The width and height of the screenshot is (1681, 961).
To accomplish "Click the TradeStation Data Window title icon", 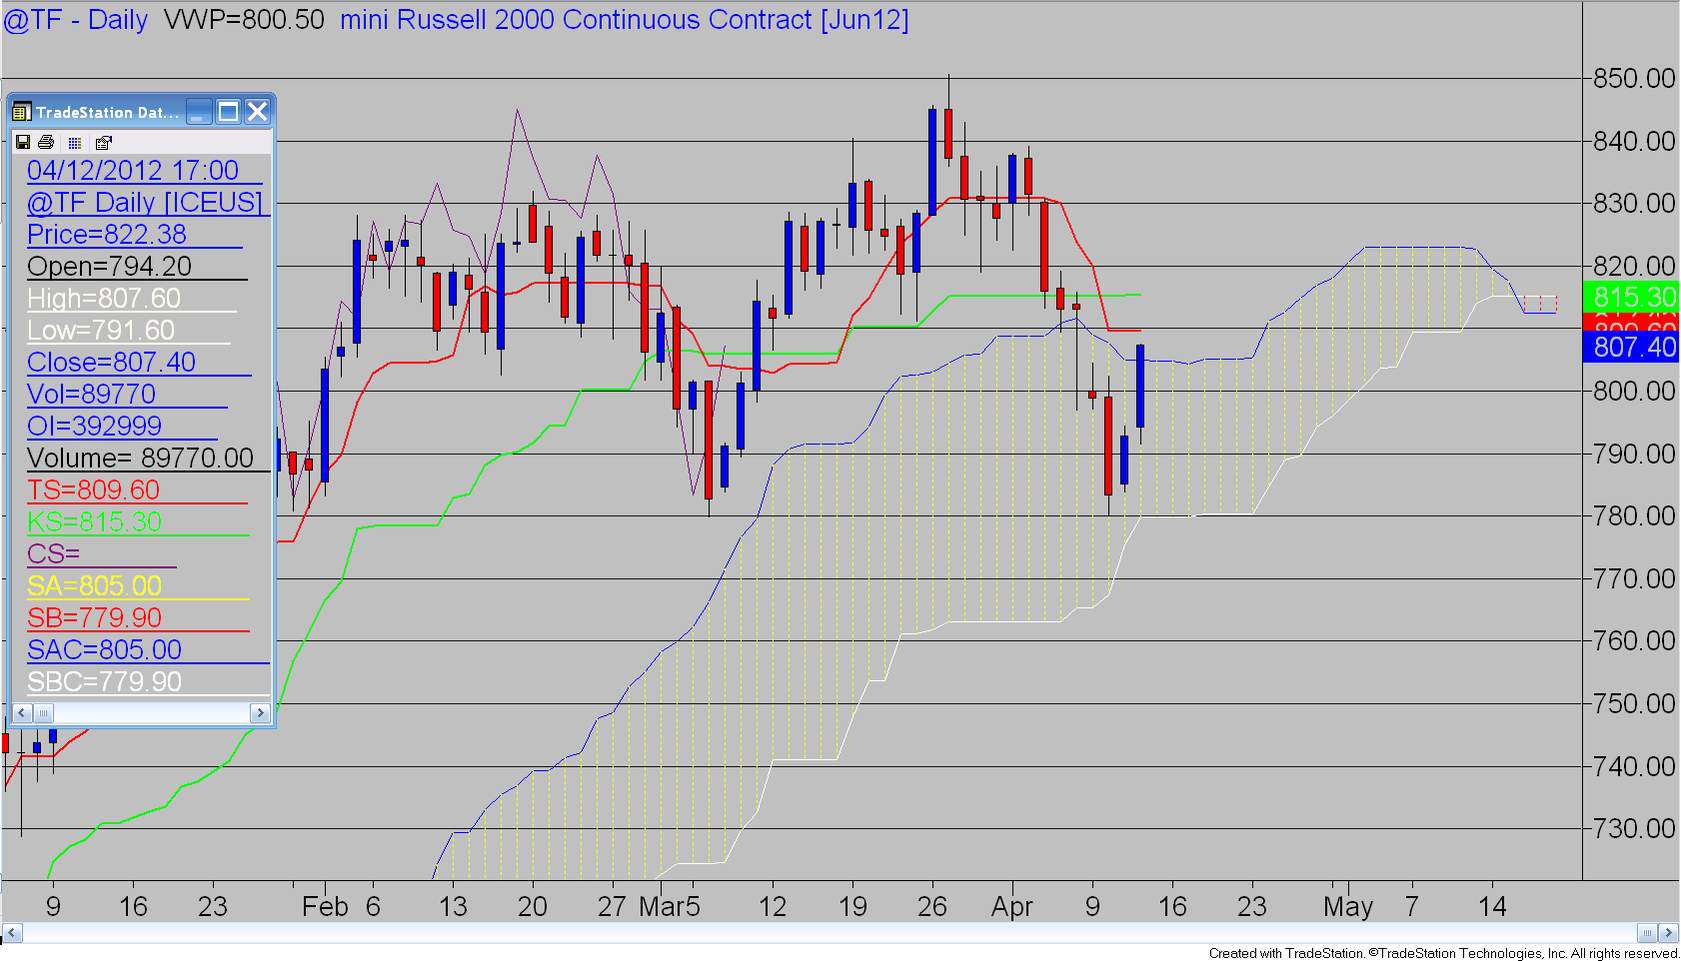I will pyautogui.click(x=22, y=112).
